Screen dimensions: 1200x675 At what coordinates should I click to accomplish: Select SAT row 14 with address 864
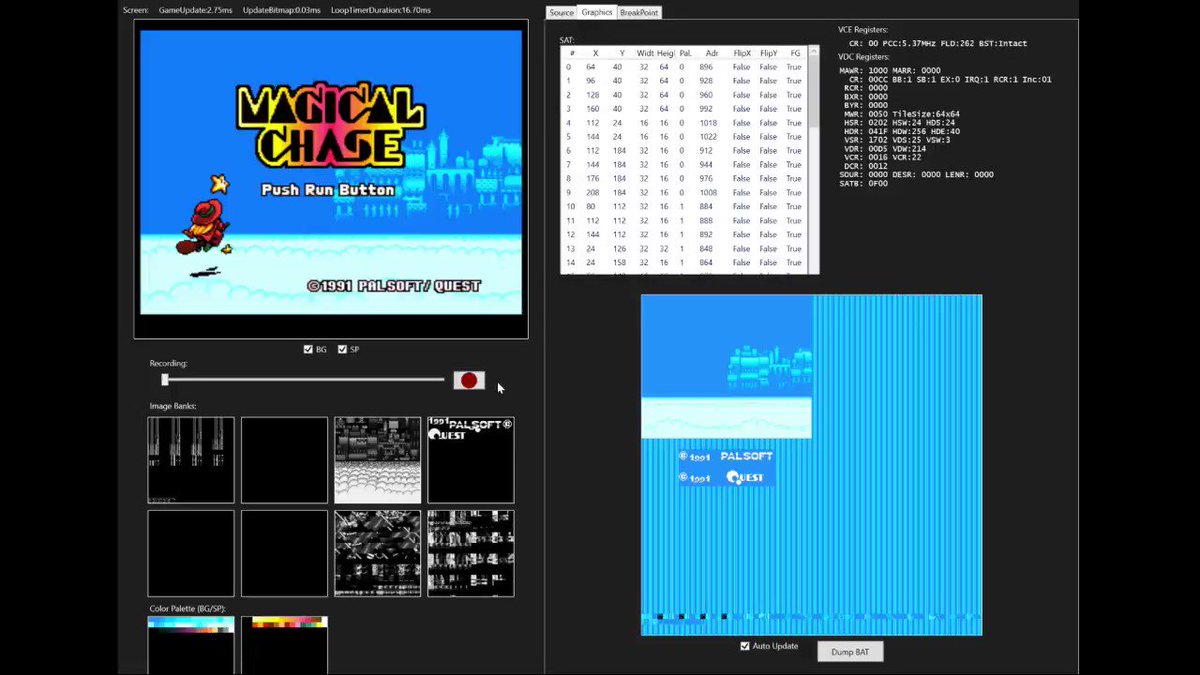685,263
